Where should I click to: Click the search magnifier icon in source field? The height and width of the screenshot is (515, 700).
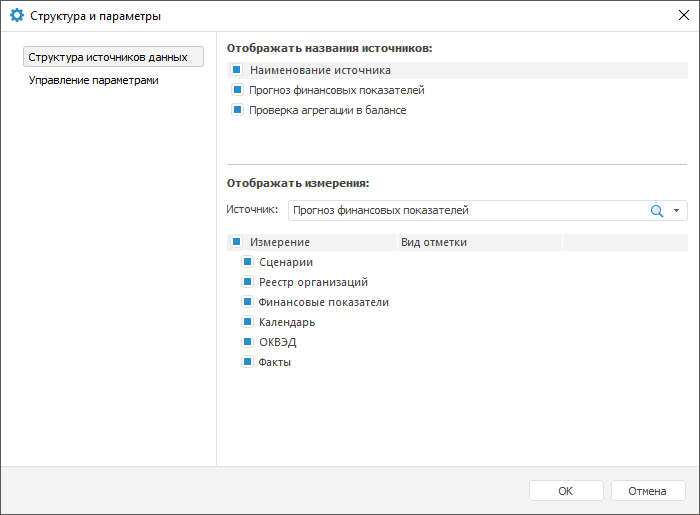click(657, 211)
